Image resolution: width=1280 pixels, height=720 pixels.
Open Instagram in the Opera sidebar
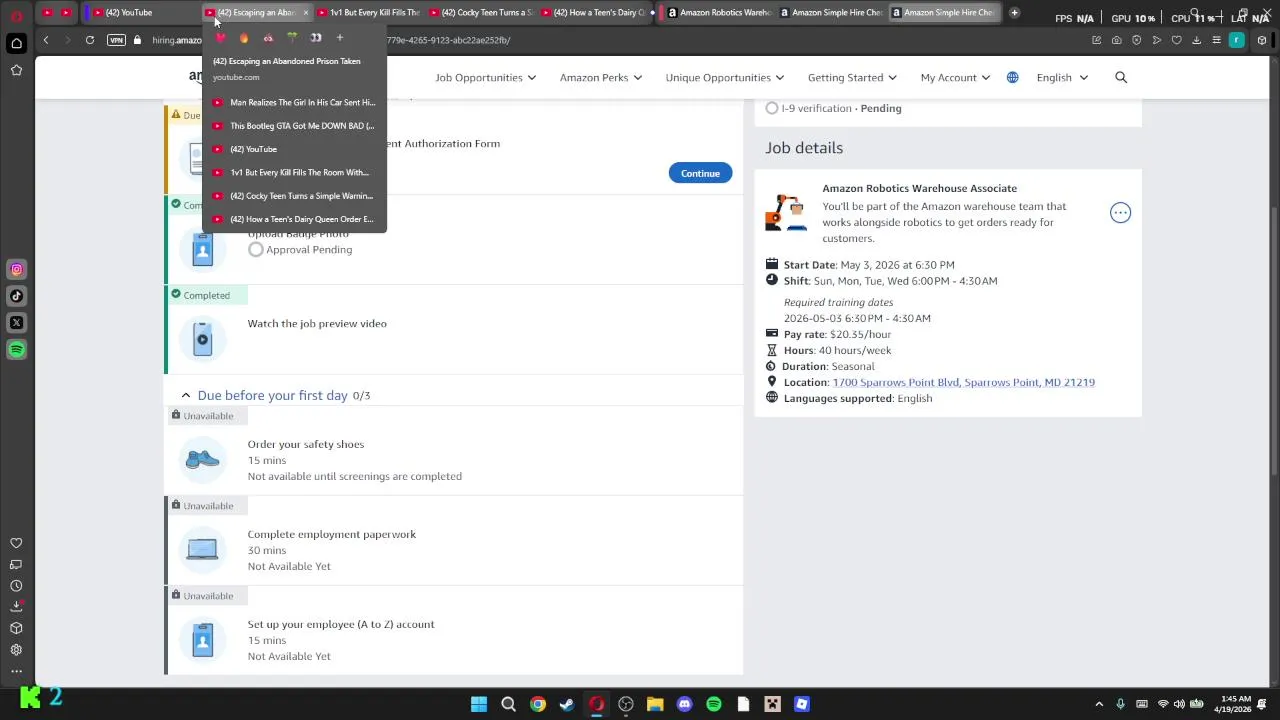point(16,269)
